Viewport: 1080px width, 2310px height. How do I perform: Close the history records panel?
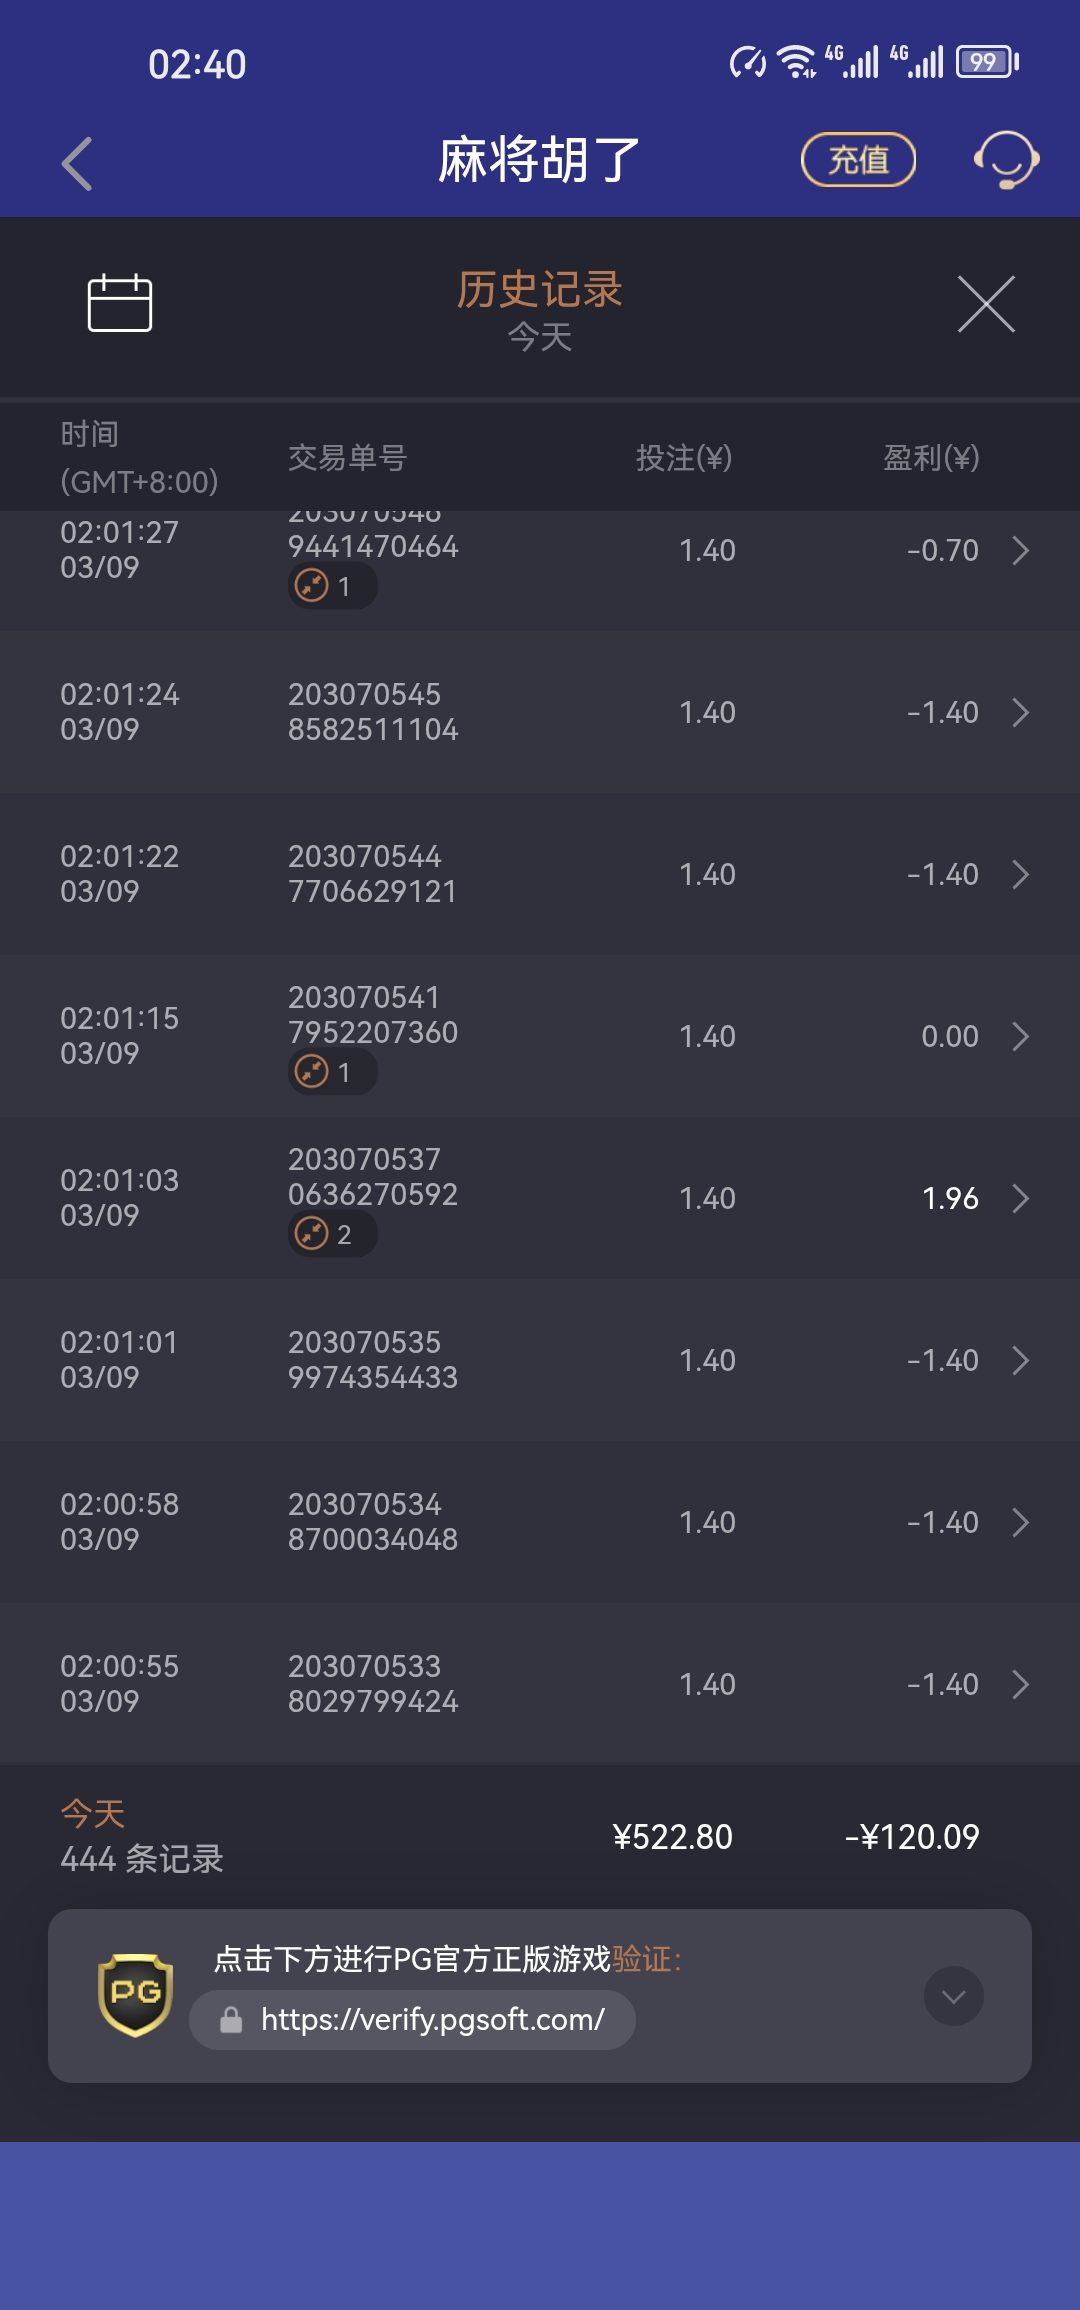tap(986, 304)
